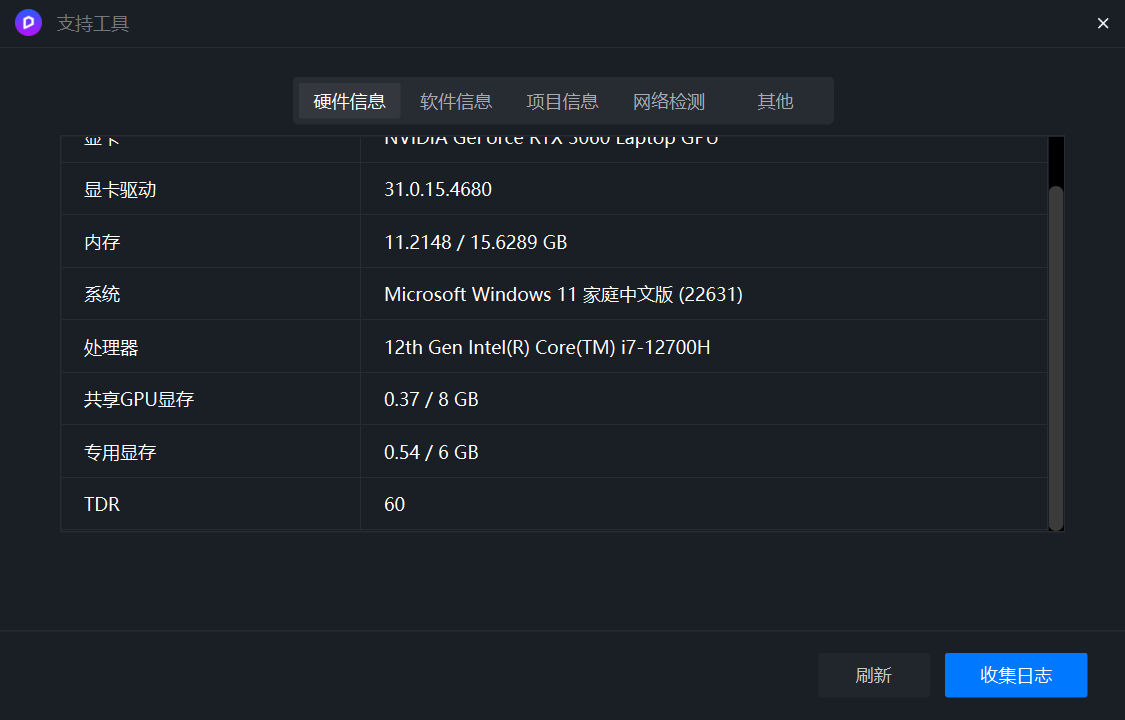Click the purple app logo icon
This screenshot has height=720, width=1125.
28,23
